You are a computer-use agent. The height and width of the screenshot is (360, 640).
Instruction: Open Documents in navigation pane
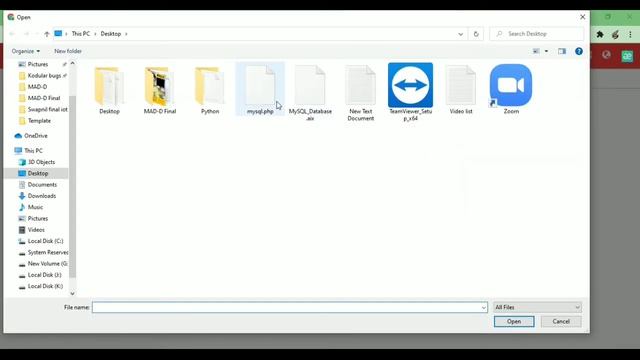tap(42, 185)
